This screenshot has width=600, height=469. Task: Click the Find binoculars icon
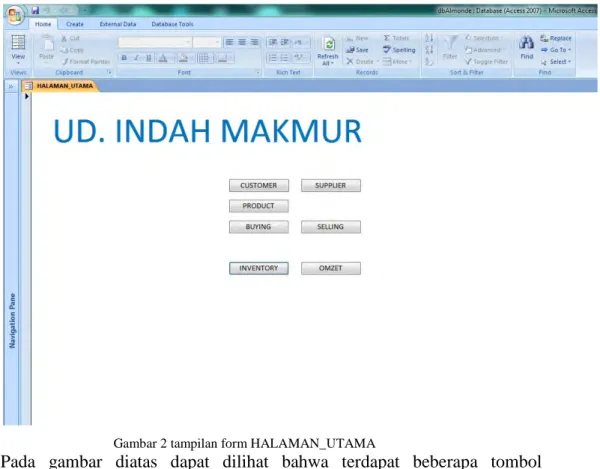[527, 43]
